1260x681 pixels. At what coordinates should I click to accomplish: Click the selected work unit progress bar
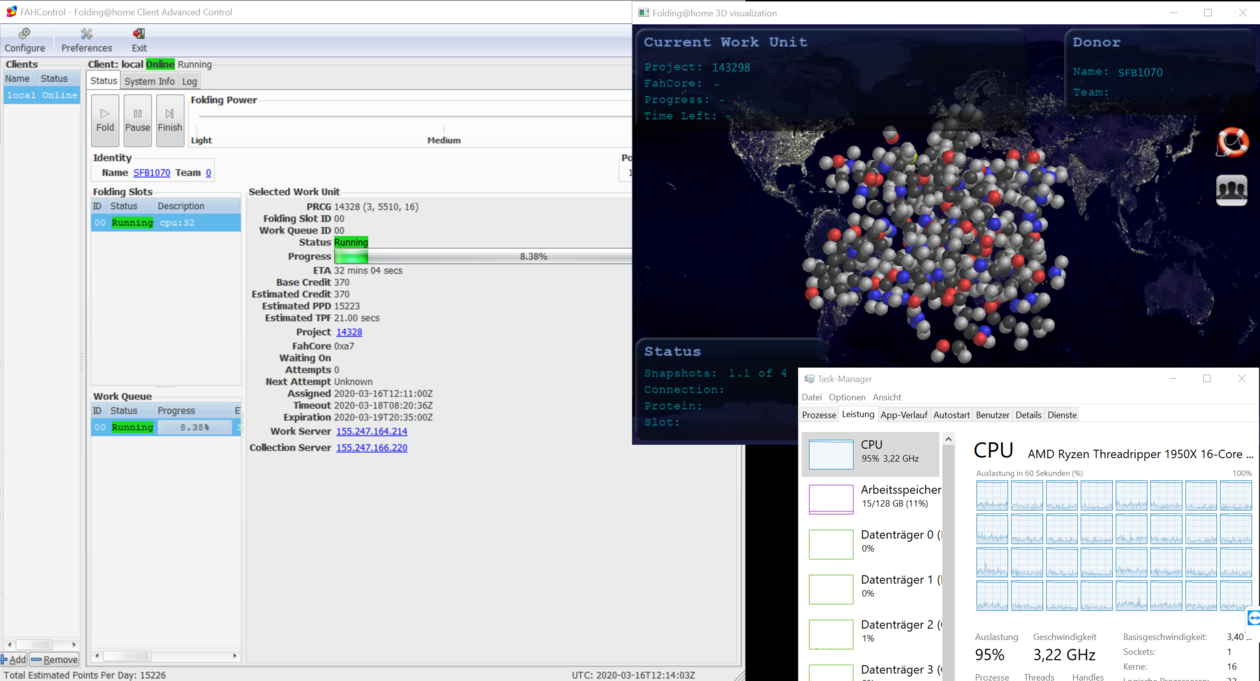pos(483,257)
